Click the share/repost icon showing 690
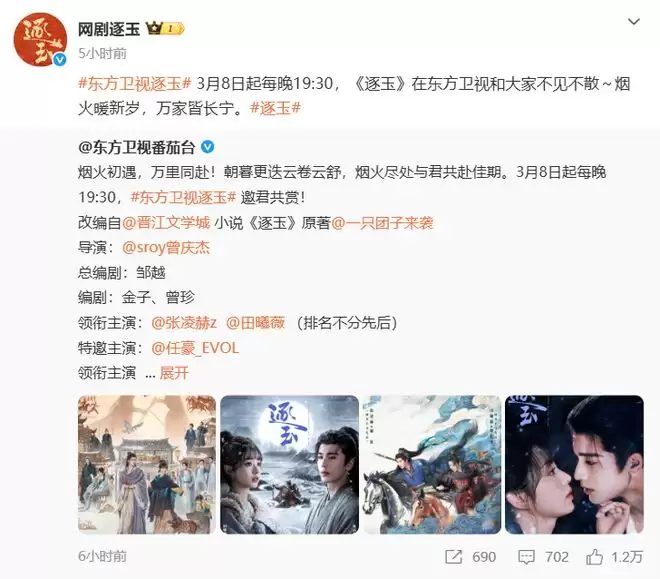660x579 pixels. pos(454,557)
